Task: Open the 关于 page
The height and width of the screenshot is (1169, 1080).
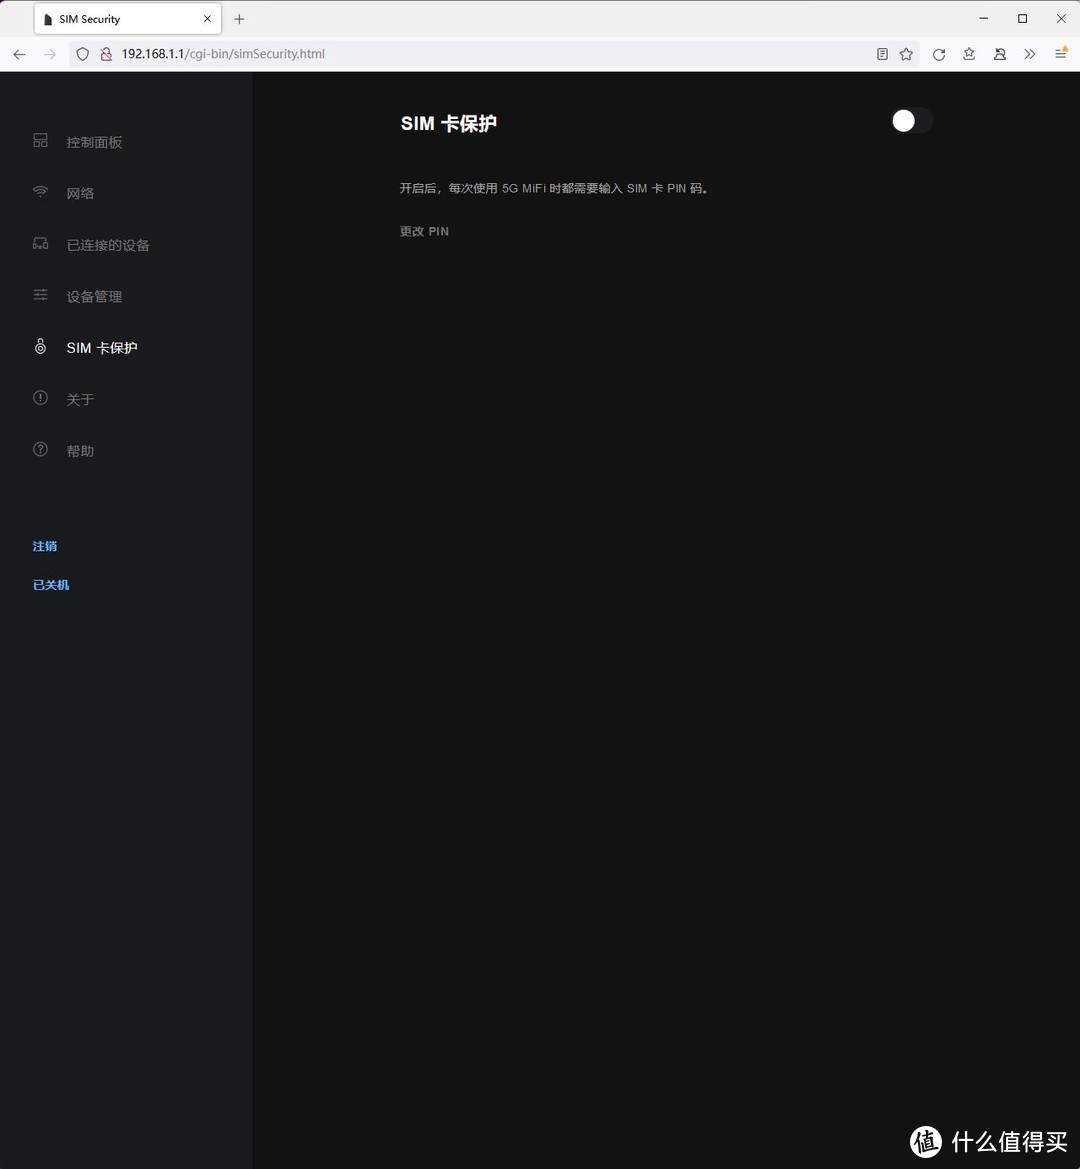Action: (x=80, y=400)
